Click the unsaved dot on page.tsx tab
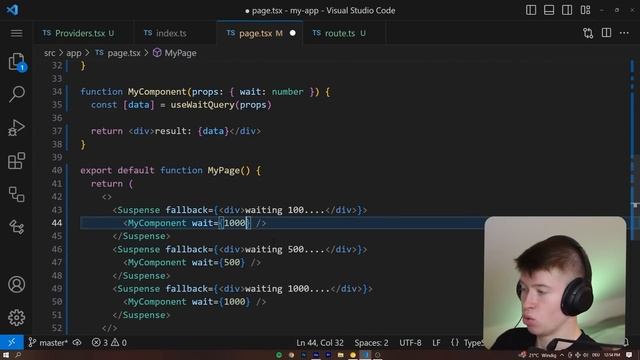 click(293, 33)
